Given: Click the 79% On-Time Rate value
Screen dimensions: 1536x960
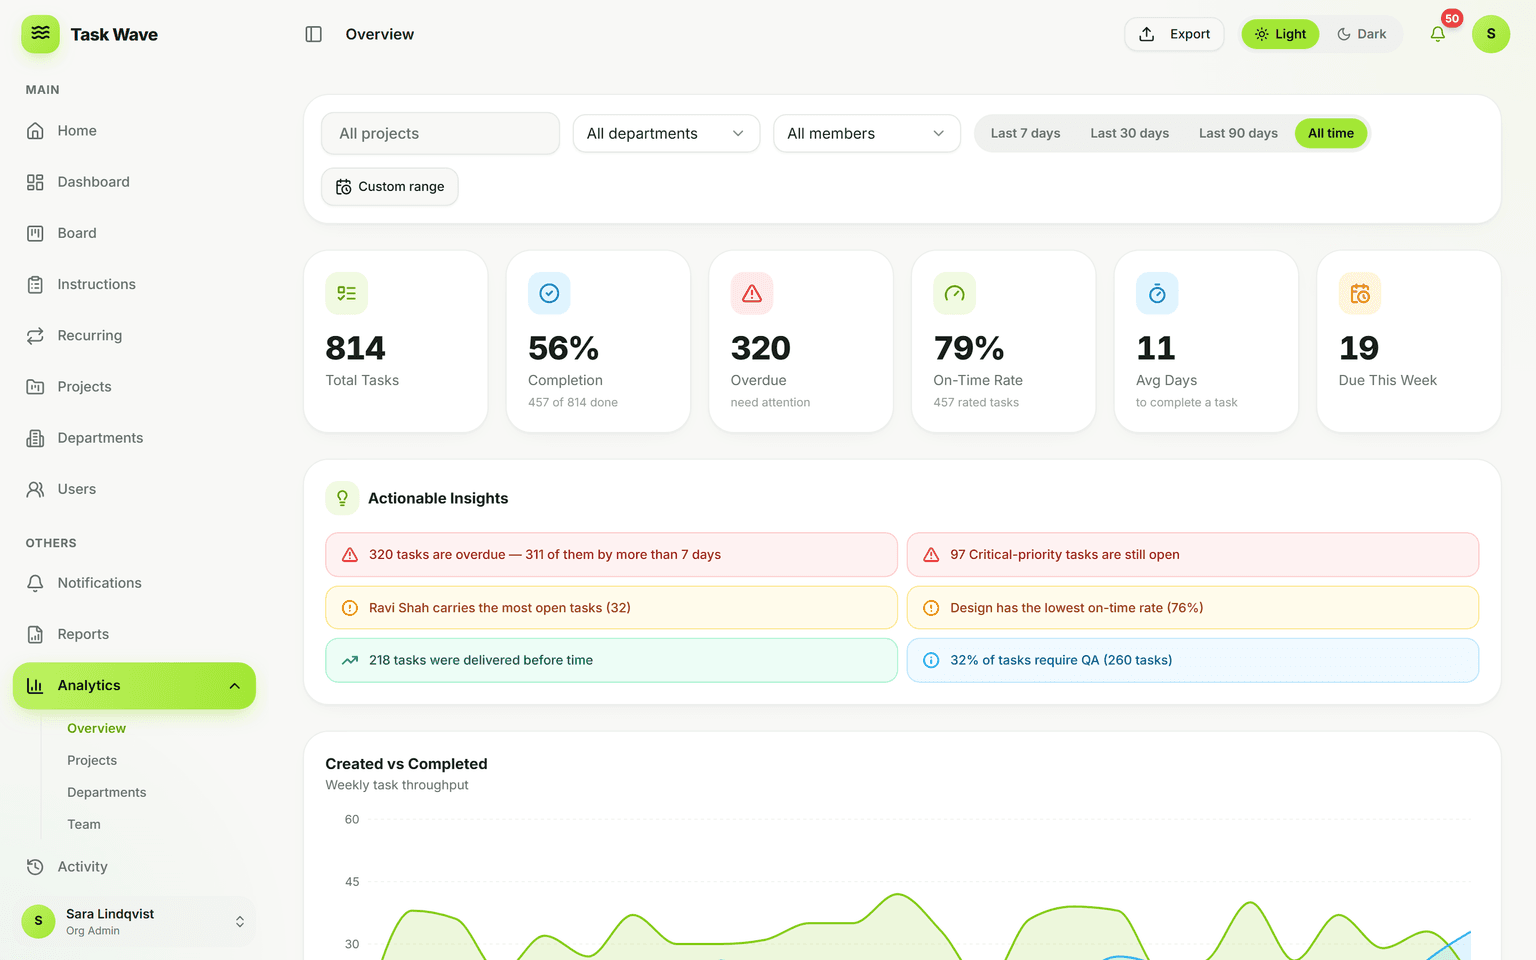Looking at the screenshot, I should (x=969, y=348).
